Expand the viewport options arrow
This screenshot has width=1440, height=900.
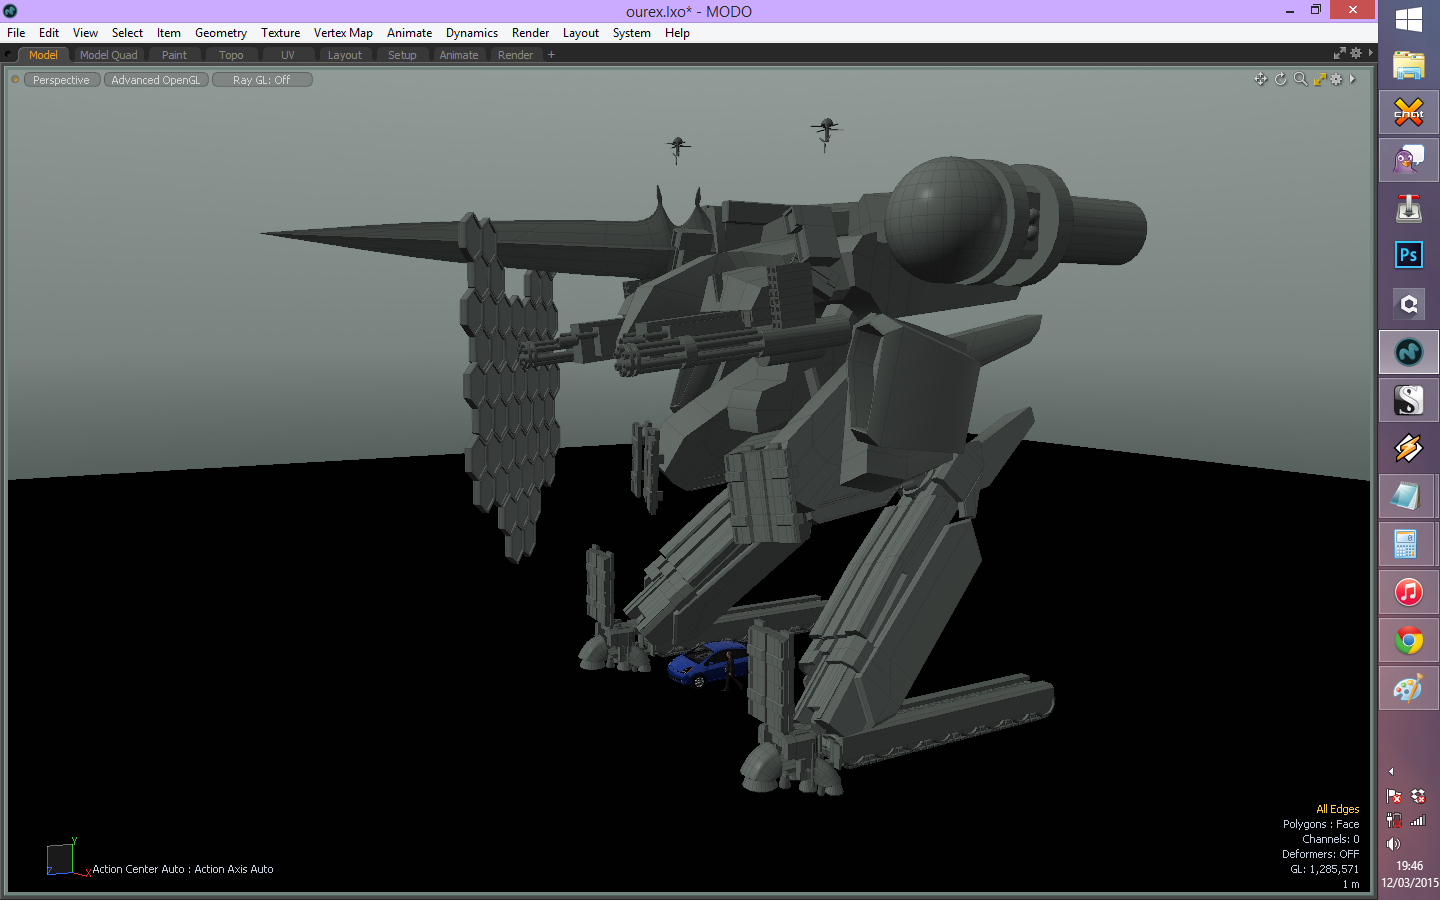[x=1352, y=79]
